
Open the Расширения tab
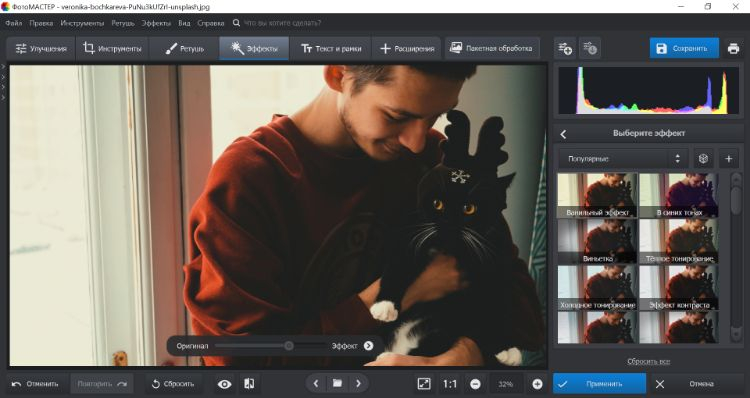coord(407,48)
